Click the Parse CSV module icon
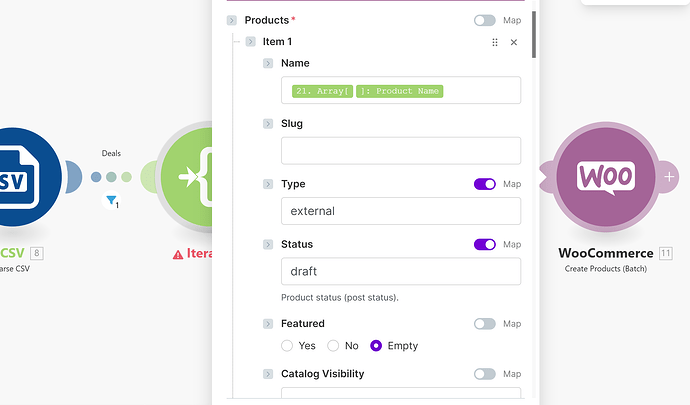Image resolution: width=690 pixels, height=405 pixels. (20, 178)
